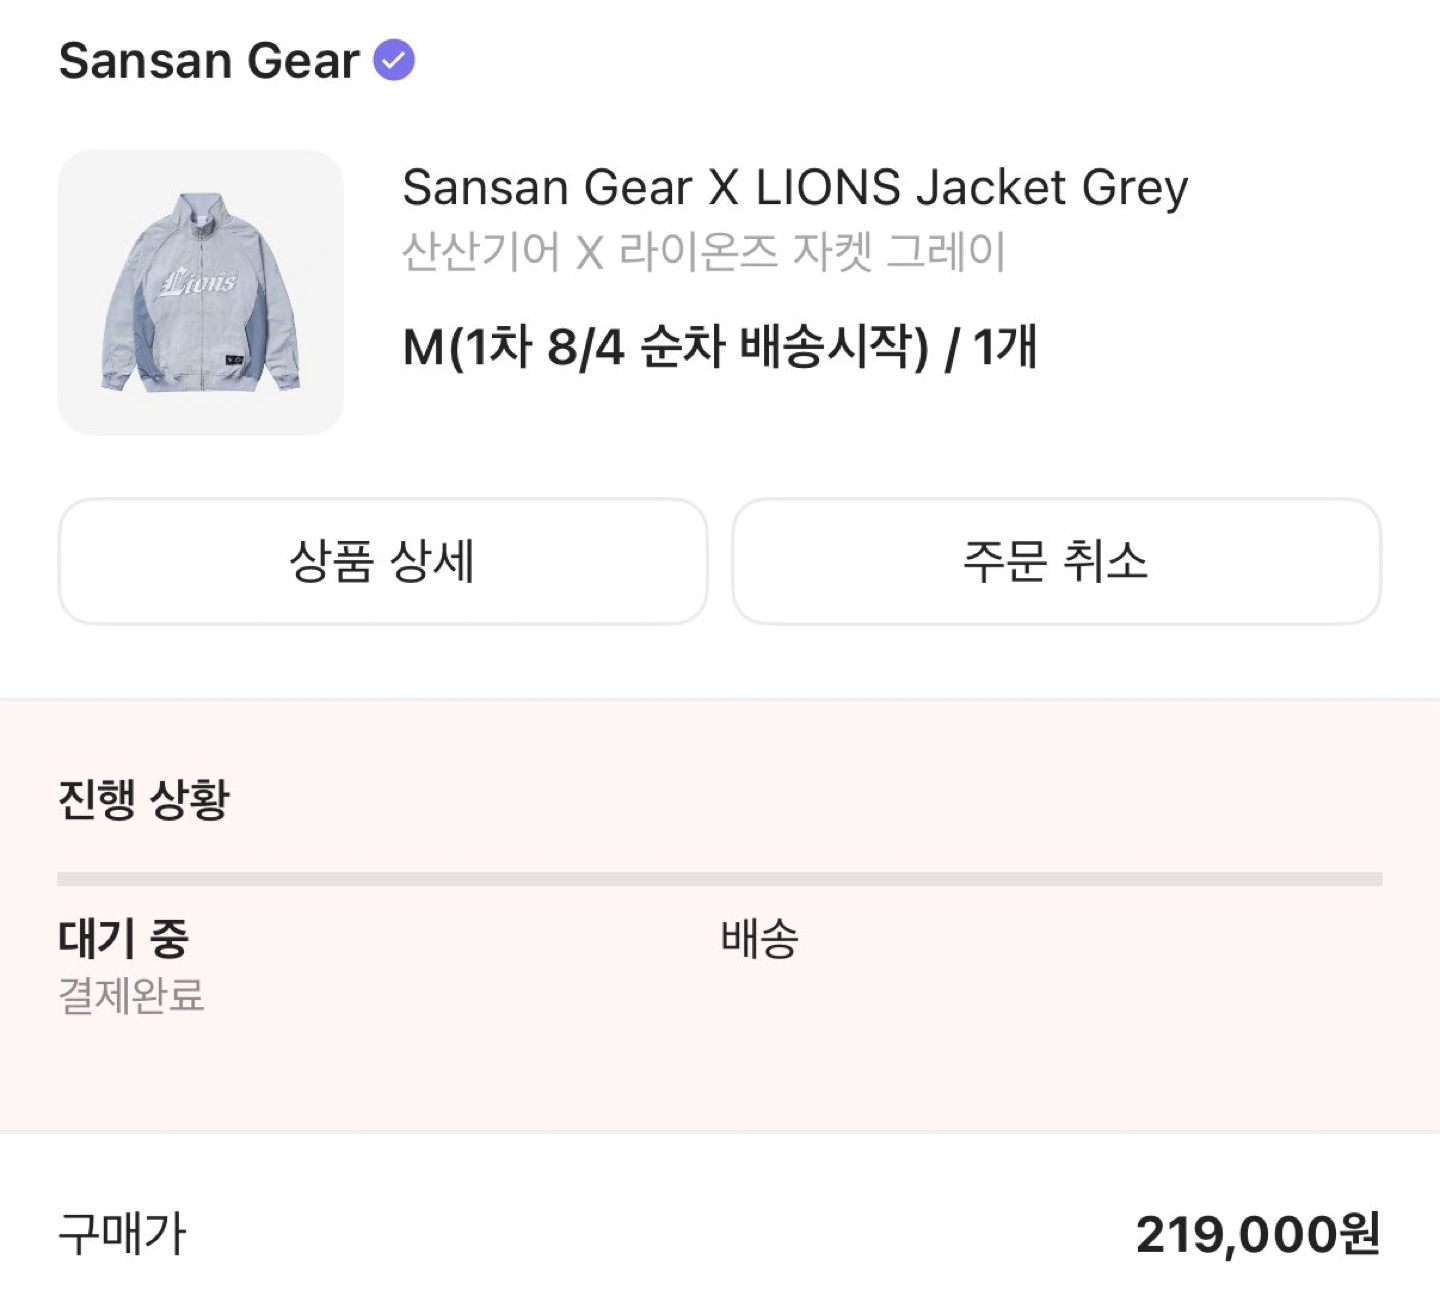Image resolution: width=1440 pixels, height=1302 pixels.
Task: Select the 대기 중 status step
Action: [123, 938]
